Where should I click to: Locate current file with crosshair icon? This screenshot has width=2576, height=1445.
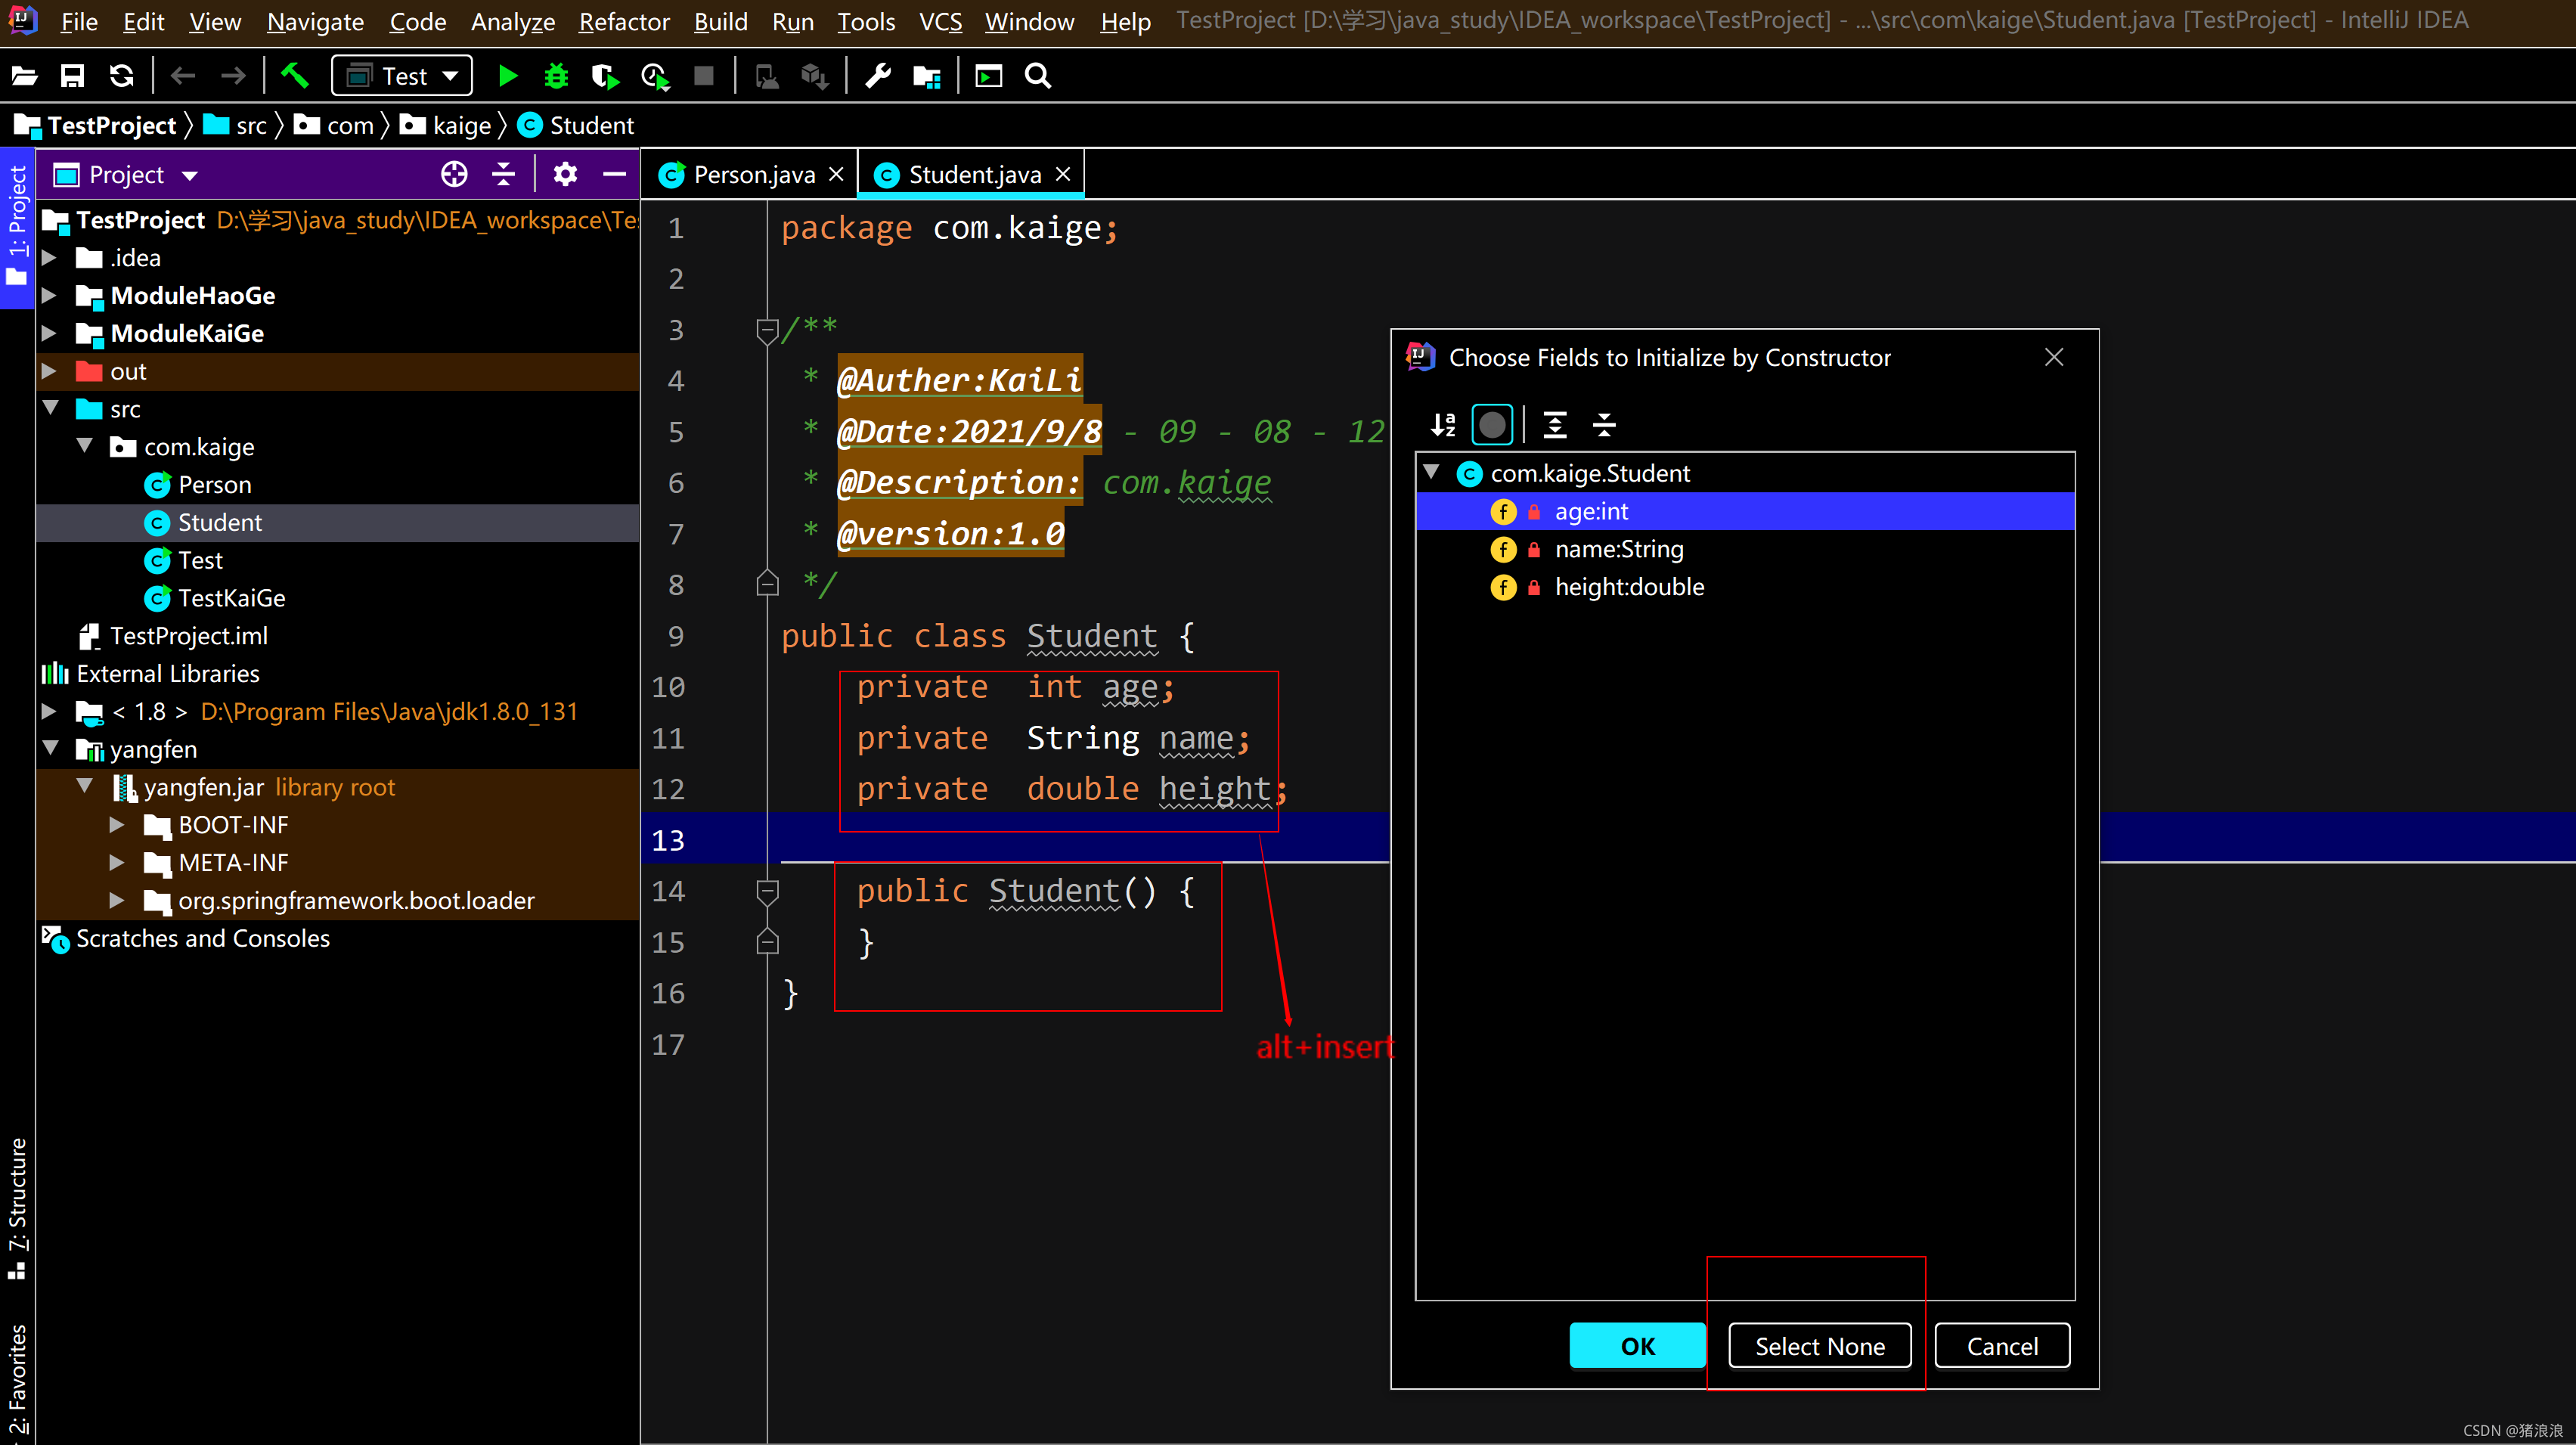(x=454, y=175)
